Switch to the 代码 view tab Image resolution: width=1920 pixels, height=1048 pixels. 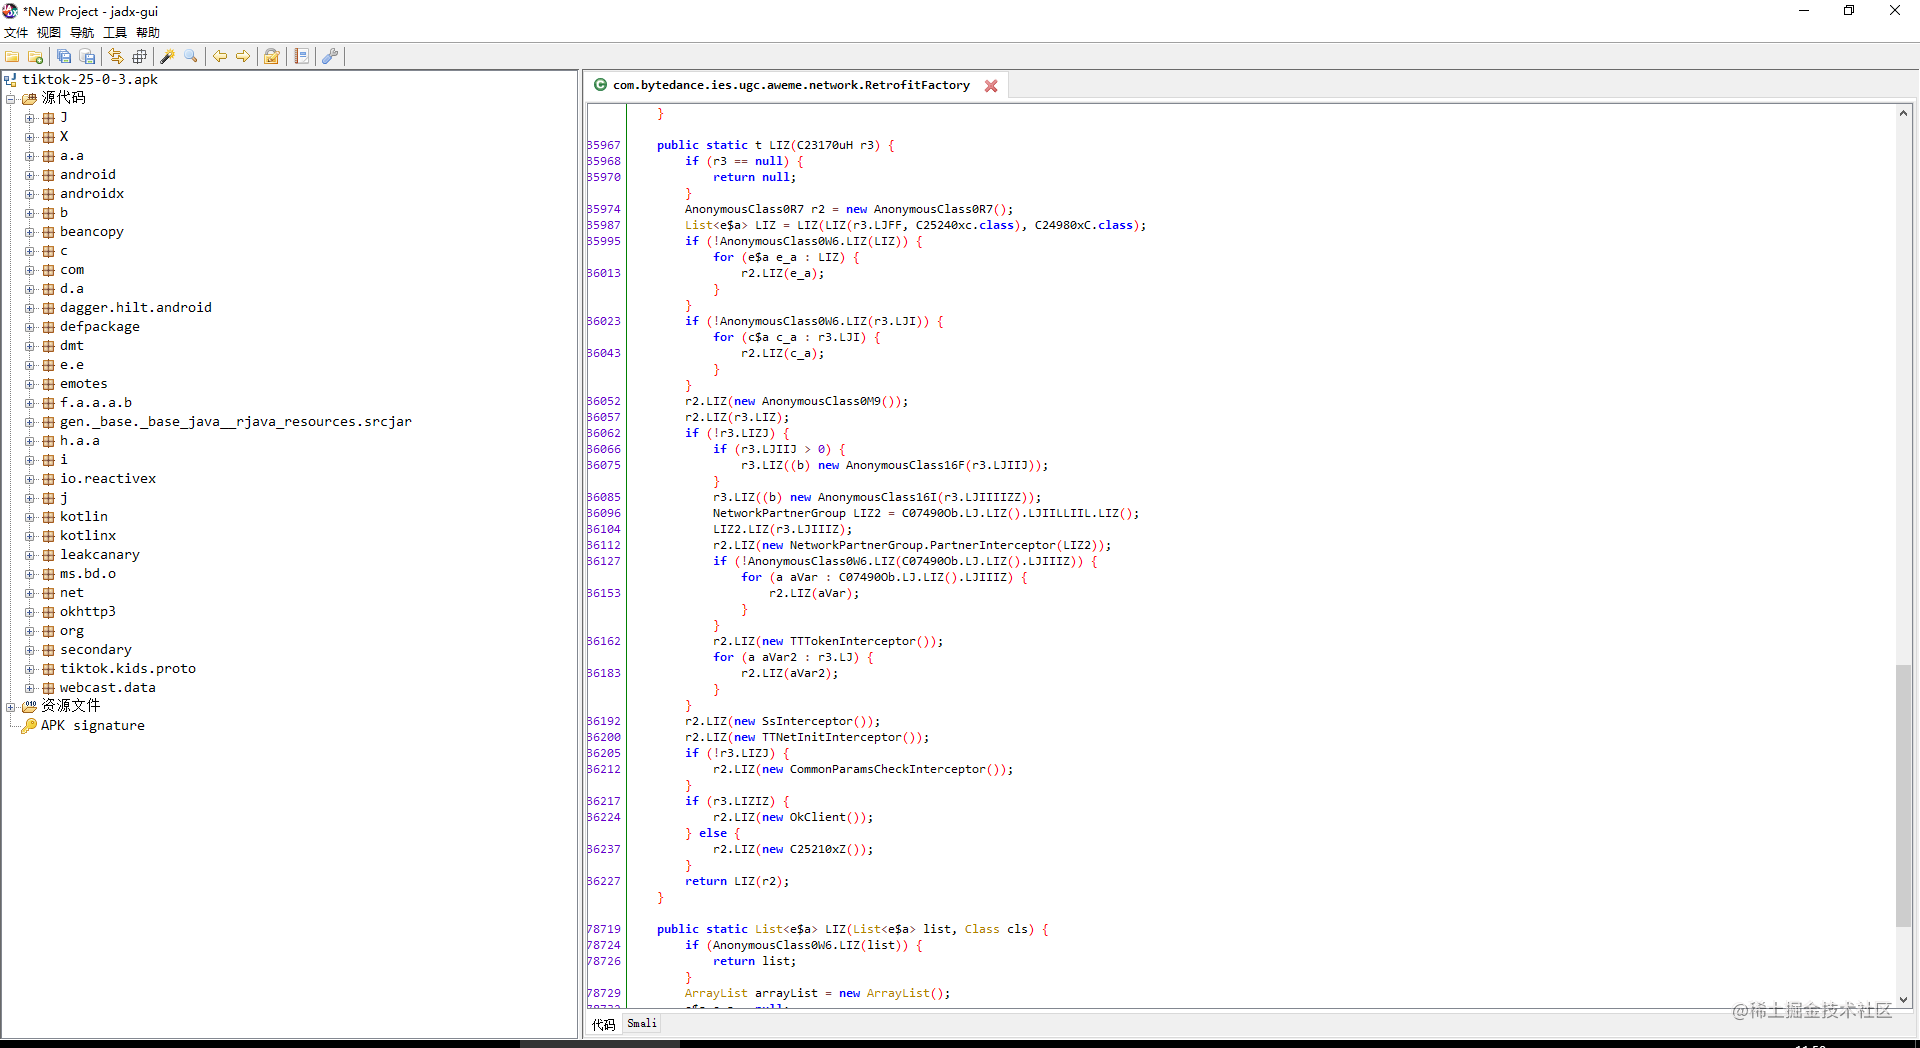click(604, 1024)
